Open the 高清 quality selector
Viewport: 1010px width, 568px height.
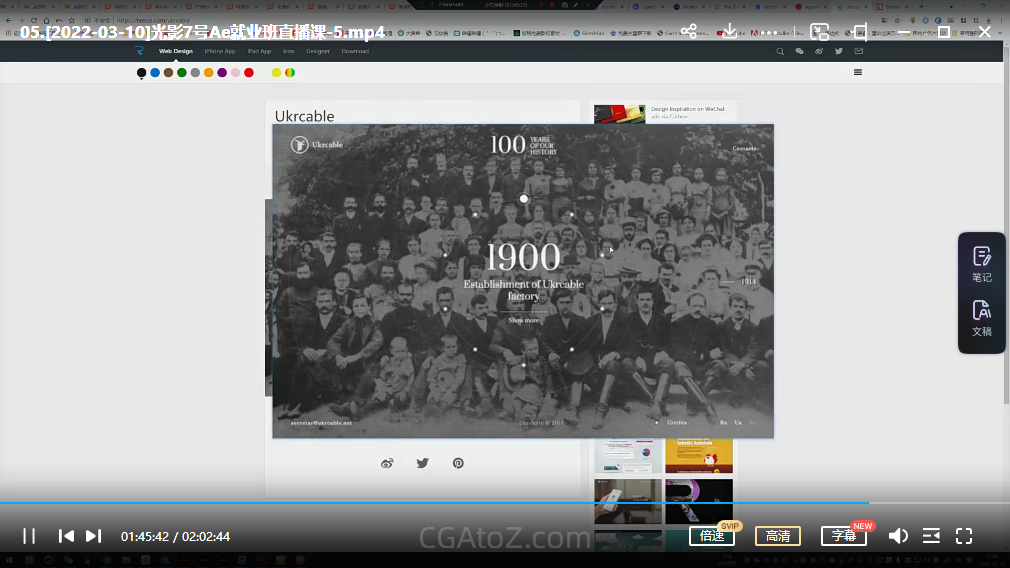(778, 536)
